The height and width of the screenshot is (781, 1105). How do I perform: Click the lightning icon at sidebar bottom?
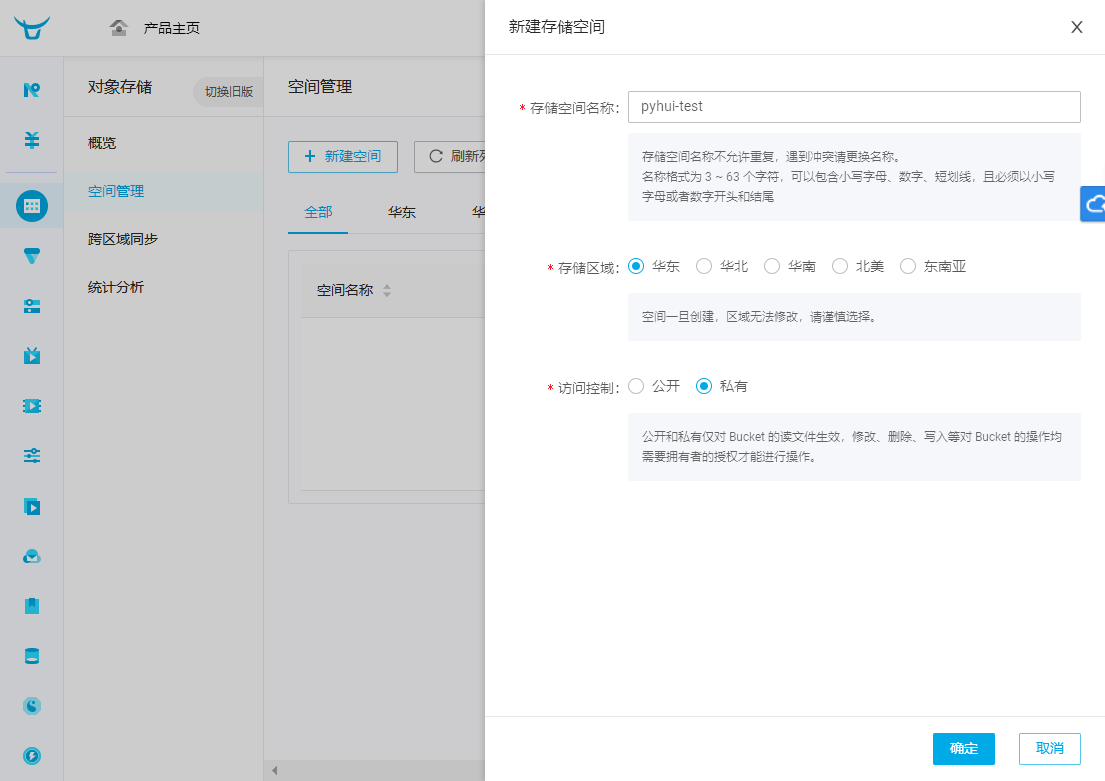(x=31, y=756)
